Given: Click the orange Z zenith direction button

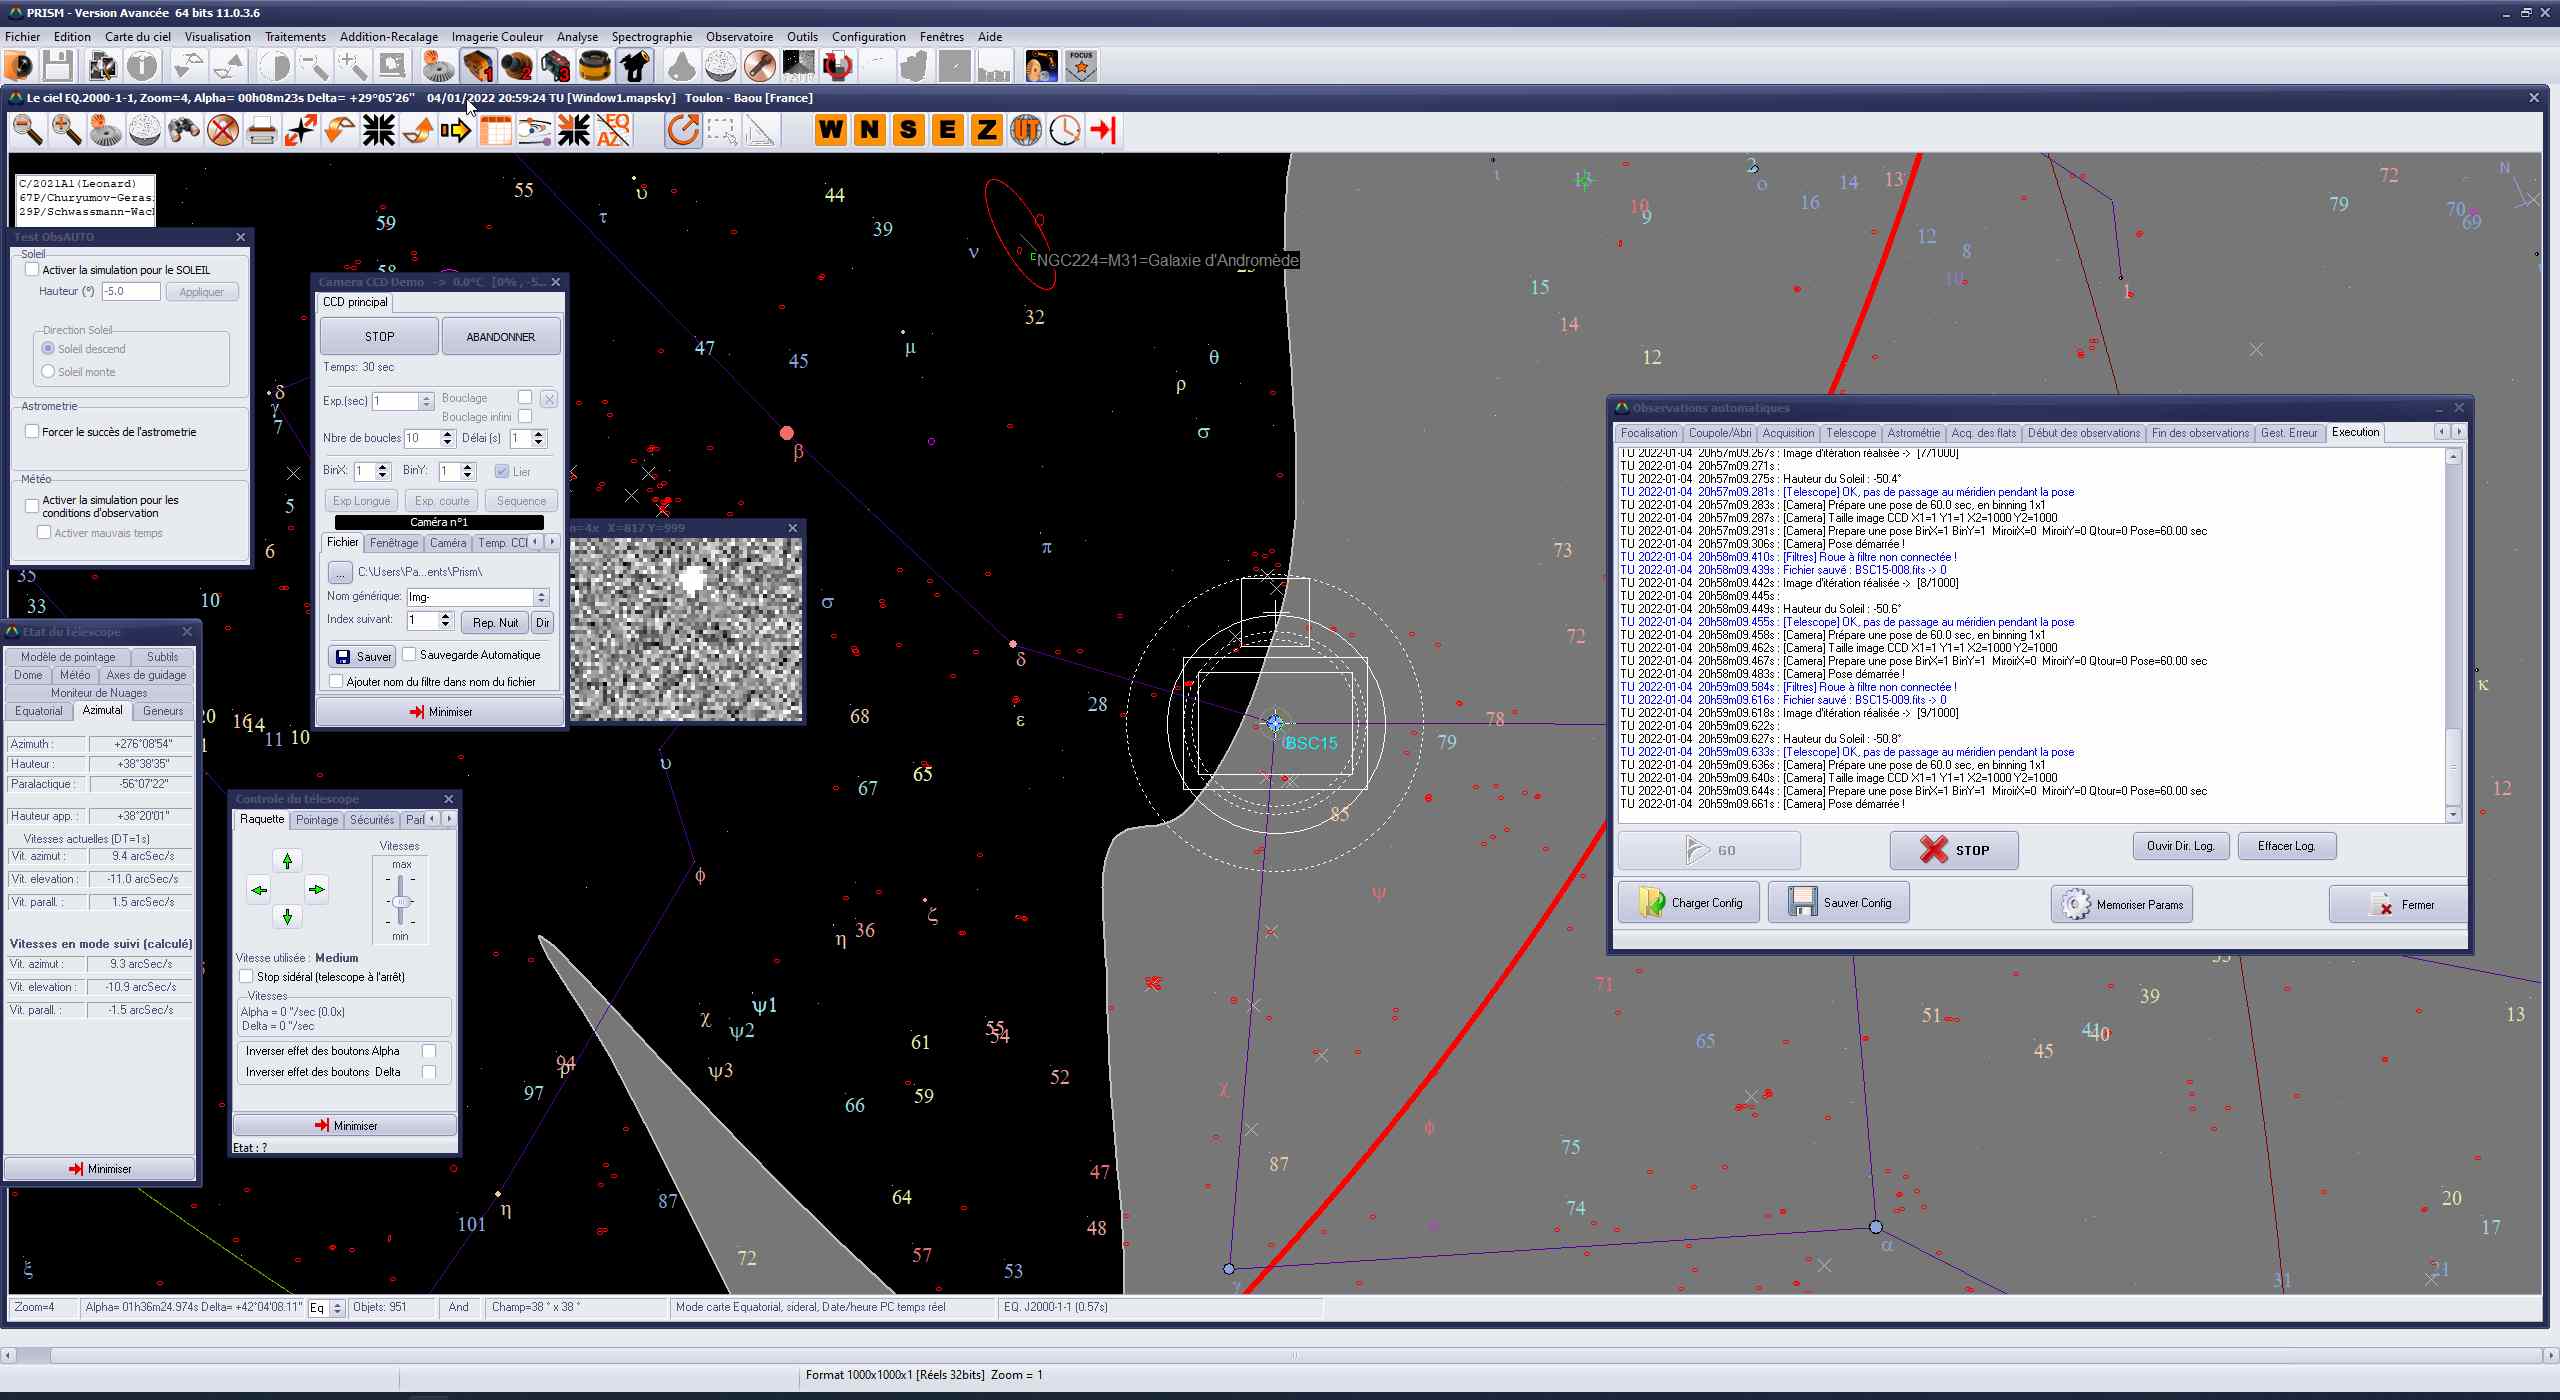Looking at the screenshot, I should point(986,130).
